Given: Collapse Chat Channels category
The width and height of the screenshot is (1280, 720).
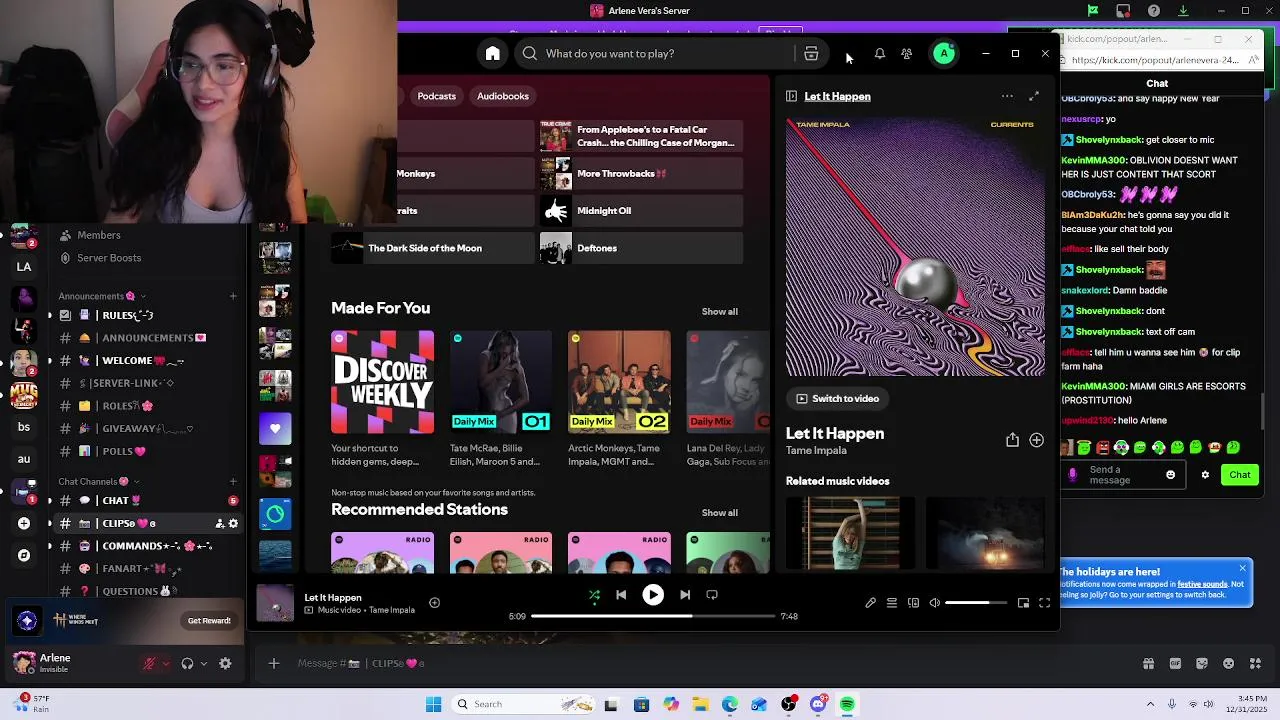Looking at the screenshot, I should pos(98,482).
